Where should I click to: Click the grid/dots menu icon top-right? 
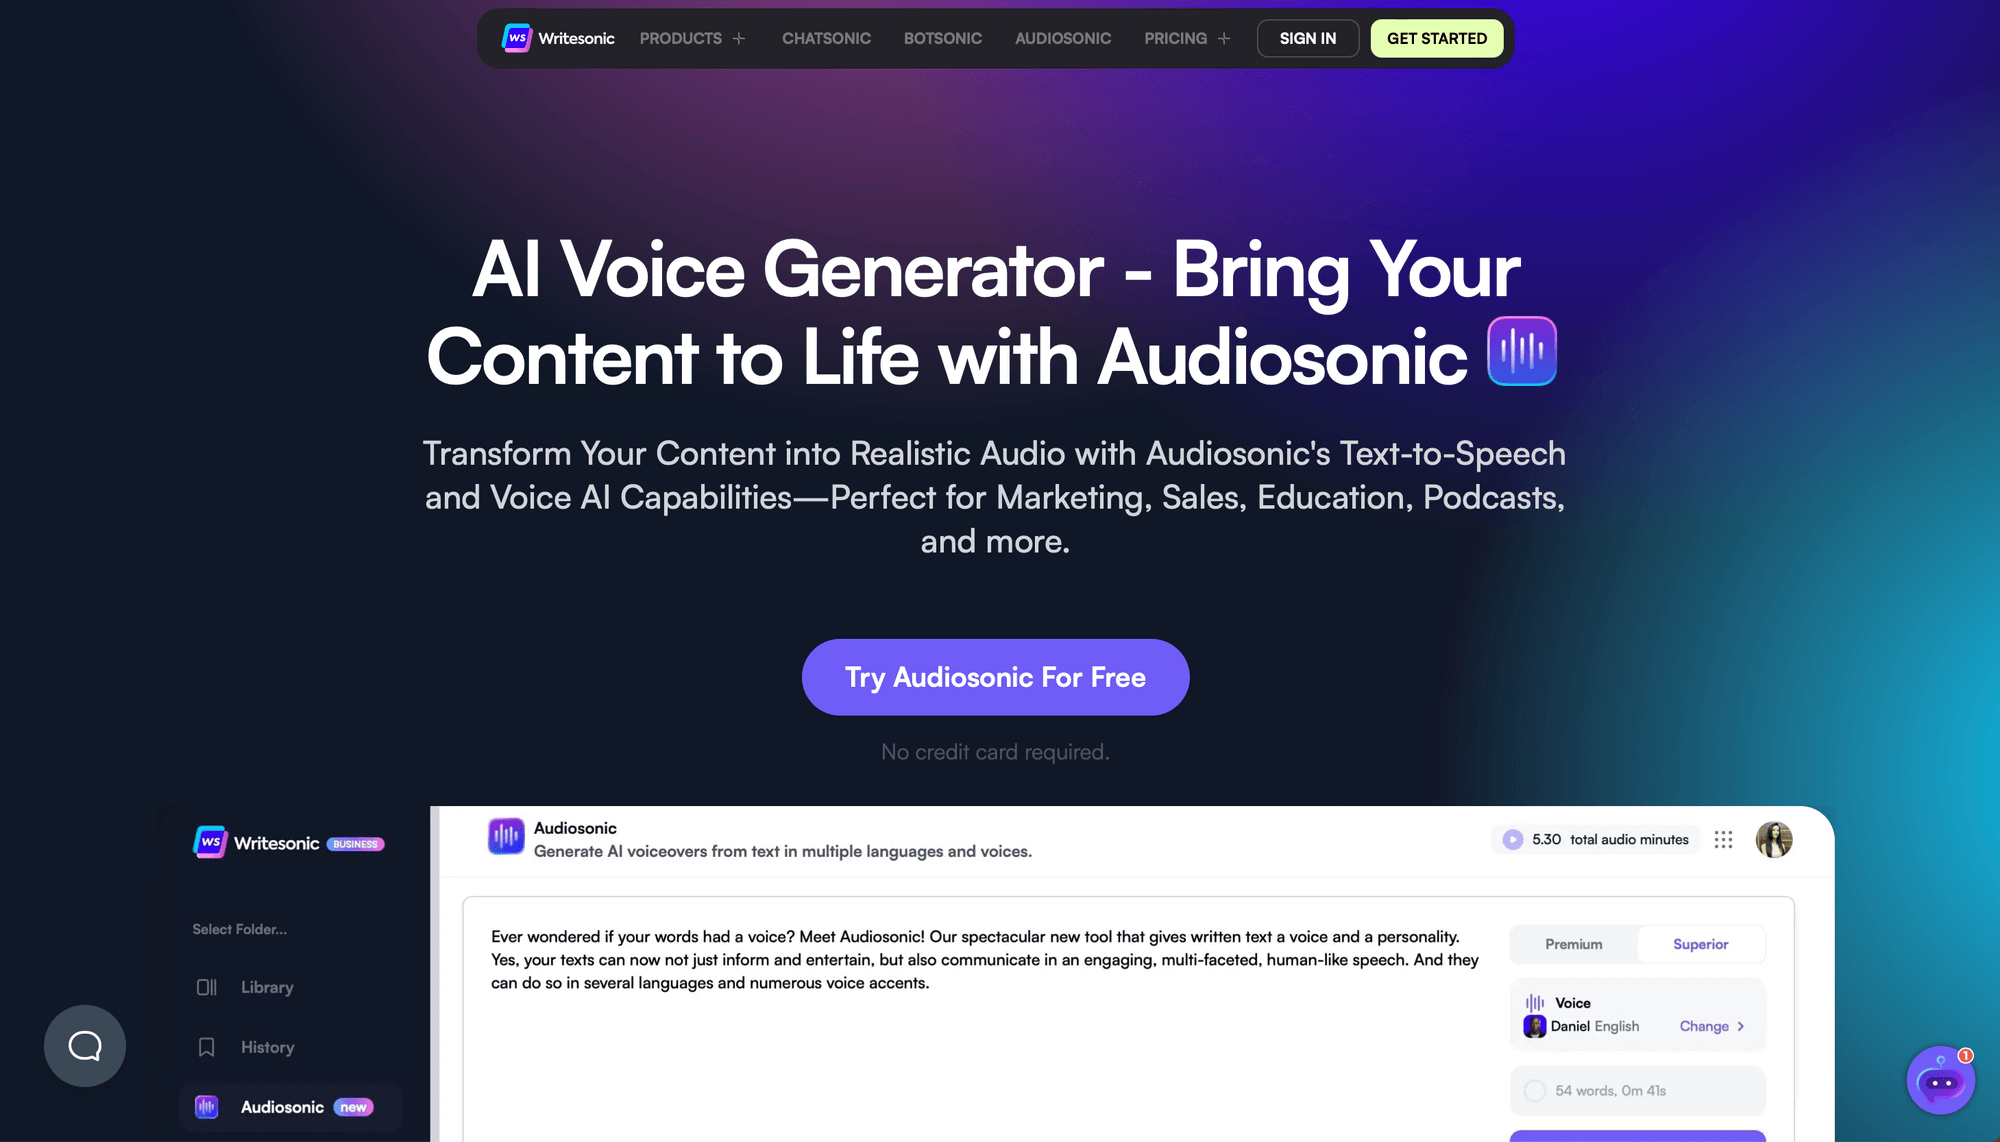click(x=1725, y=838)
